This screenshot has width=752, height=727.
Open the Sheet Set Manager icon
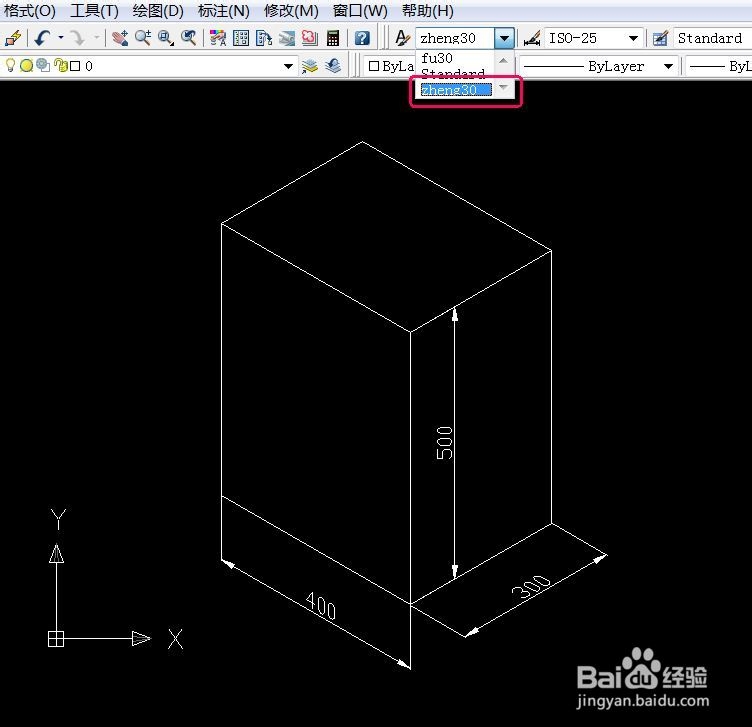point(287,38)
